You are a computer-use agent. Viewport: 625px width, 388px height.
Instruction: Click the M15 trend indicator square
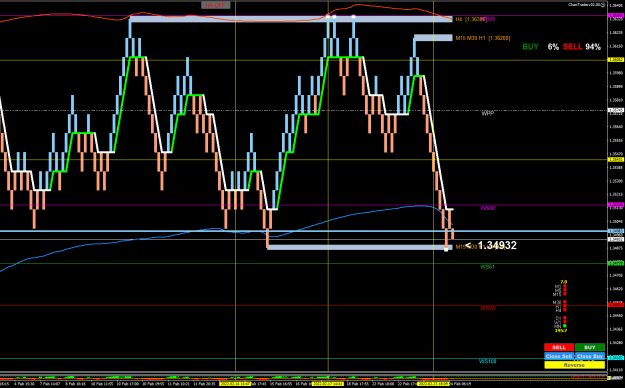[x=565, y=294]
